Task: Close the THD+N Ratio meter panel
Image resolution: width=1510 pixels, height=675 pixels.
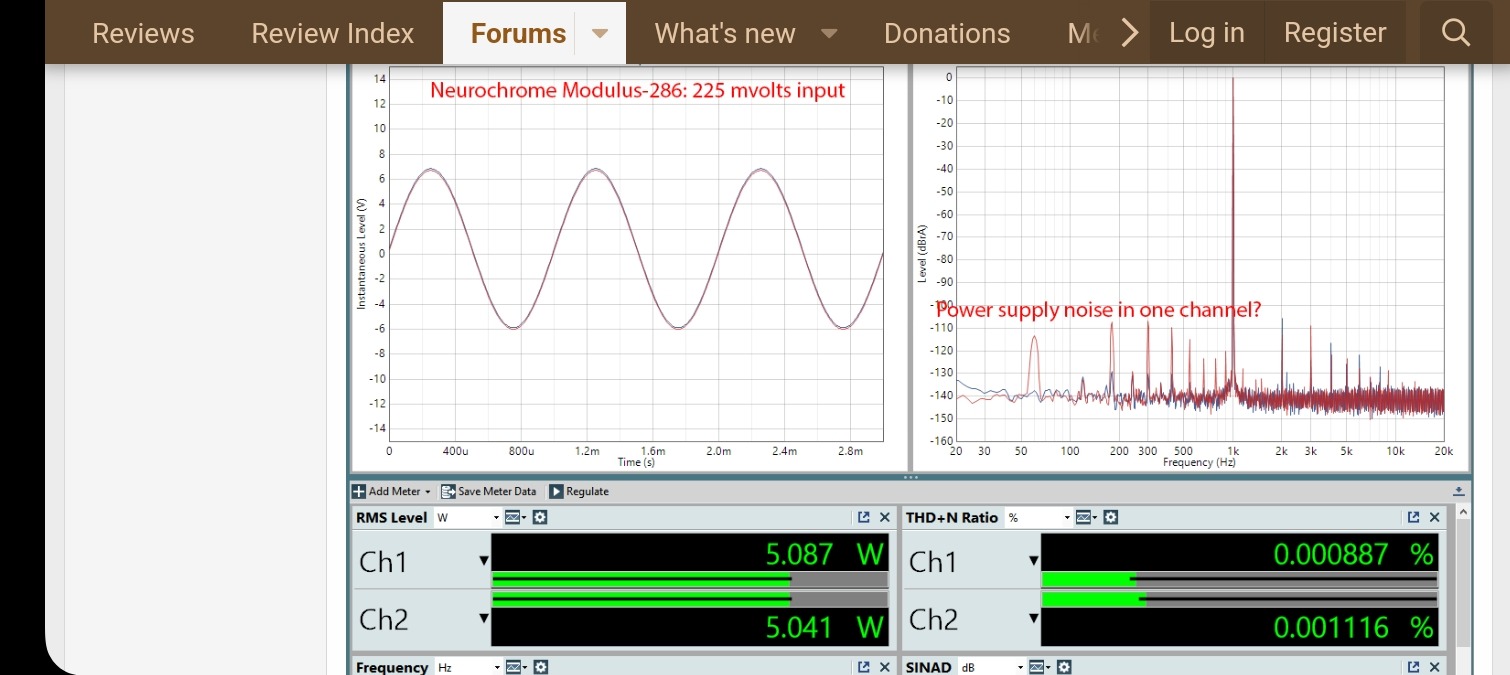Action: pyautogui.click(x=1435, y=517)
